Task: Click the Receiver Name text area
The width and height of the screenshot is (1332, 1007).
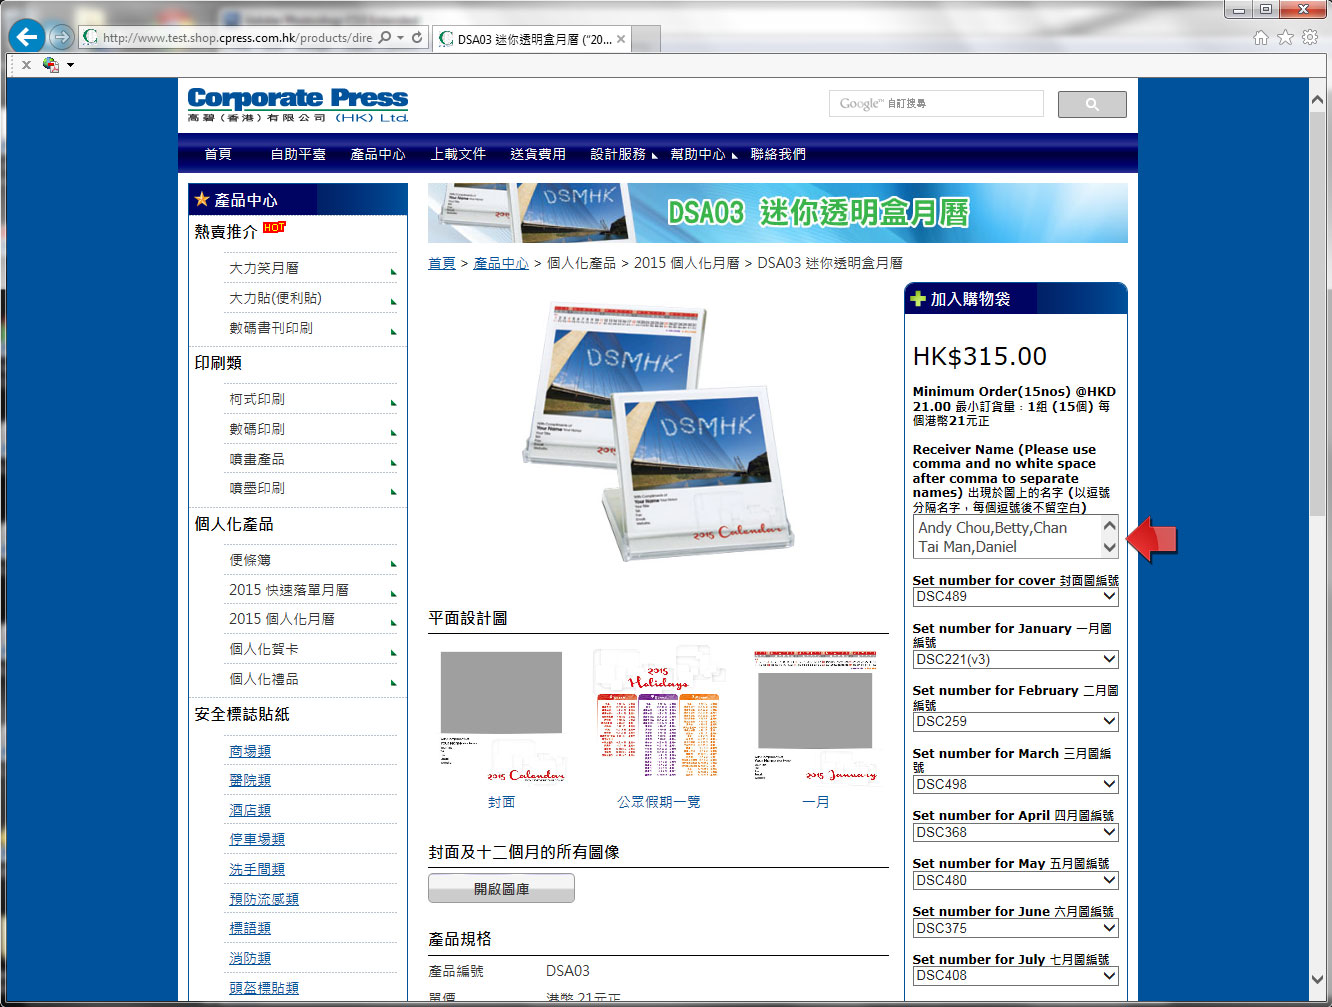Action: (x=1006, y=537)
